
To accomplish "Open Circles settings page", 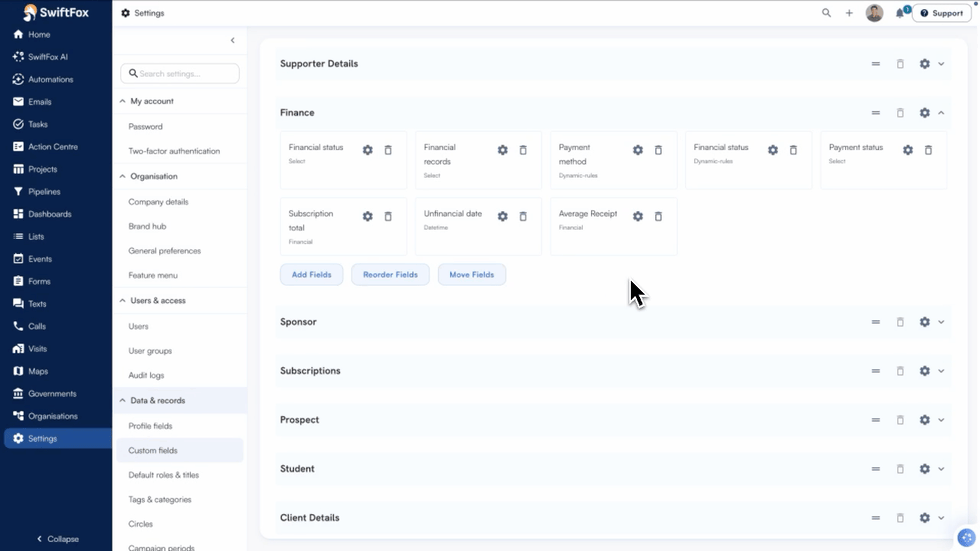I will tap(141, 524).
